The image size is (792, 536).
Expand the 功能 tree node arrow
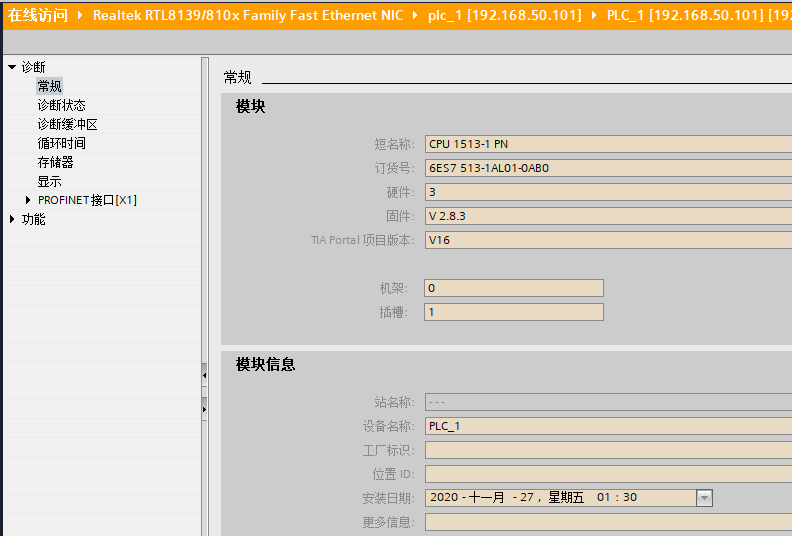12,219
